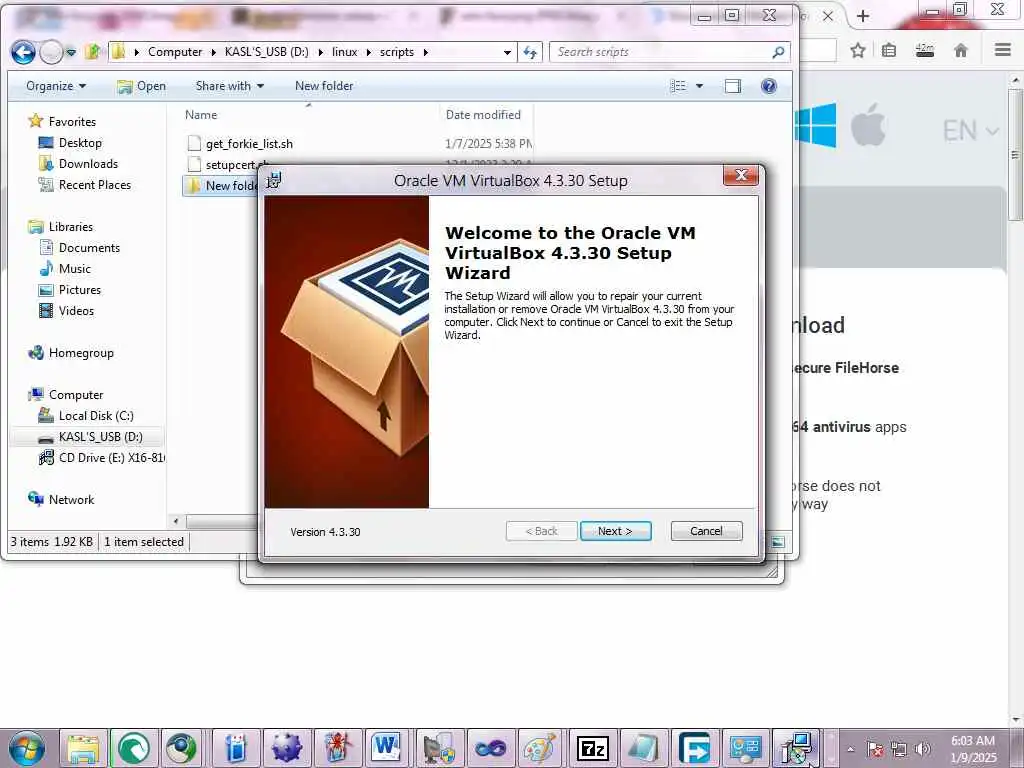Refresh the Explorer folder view
This screenshot has height=768, width=1024.
[530, 52]
